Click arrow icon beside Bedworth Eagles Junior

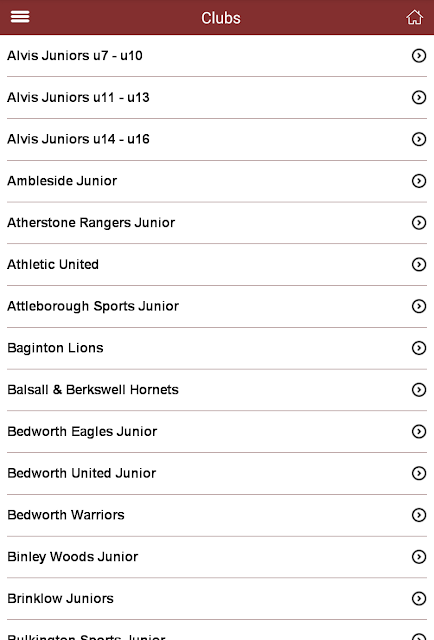[x=419, y=431]
